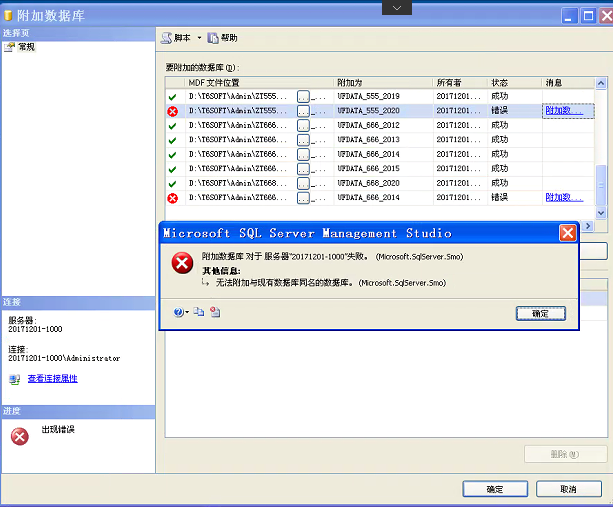Select the UFDATA_555_2019 attach-as cell

(x=383, y=96)
